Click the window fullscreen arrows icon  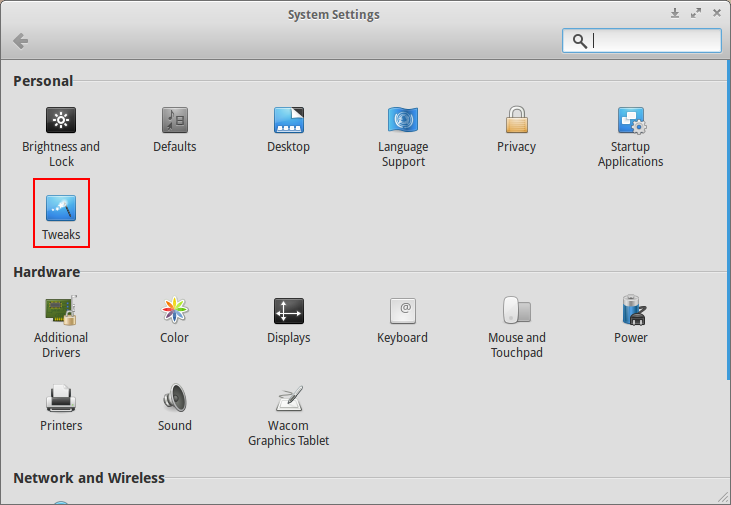click(696, 13)
